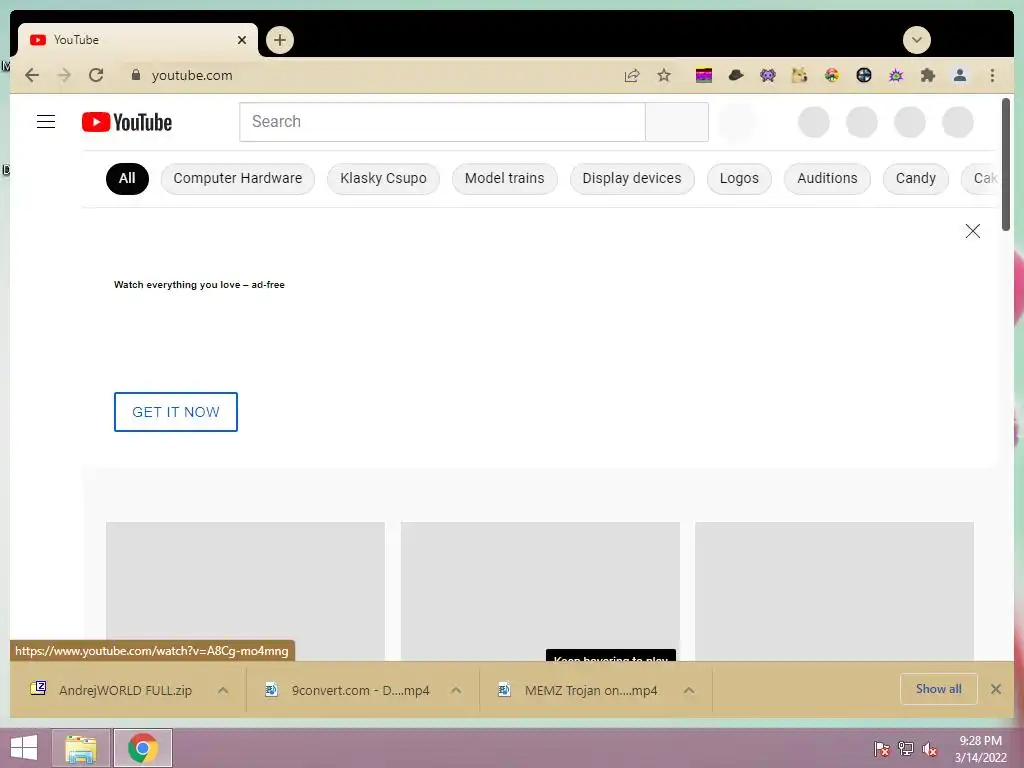Image resolution: width=1024 pixels, height=768 pixels.
Task: Open the middle video thumbnail placeholder
Action: click(540, 591)
